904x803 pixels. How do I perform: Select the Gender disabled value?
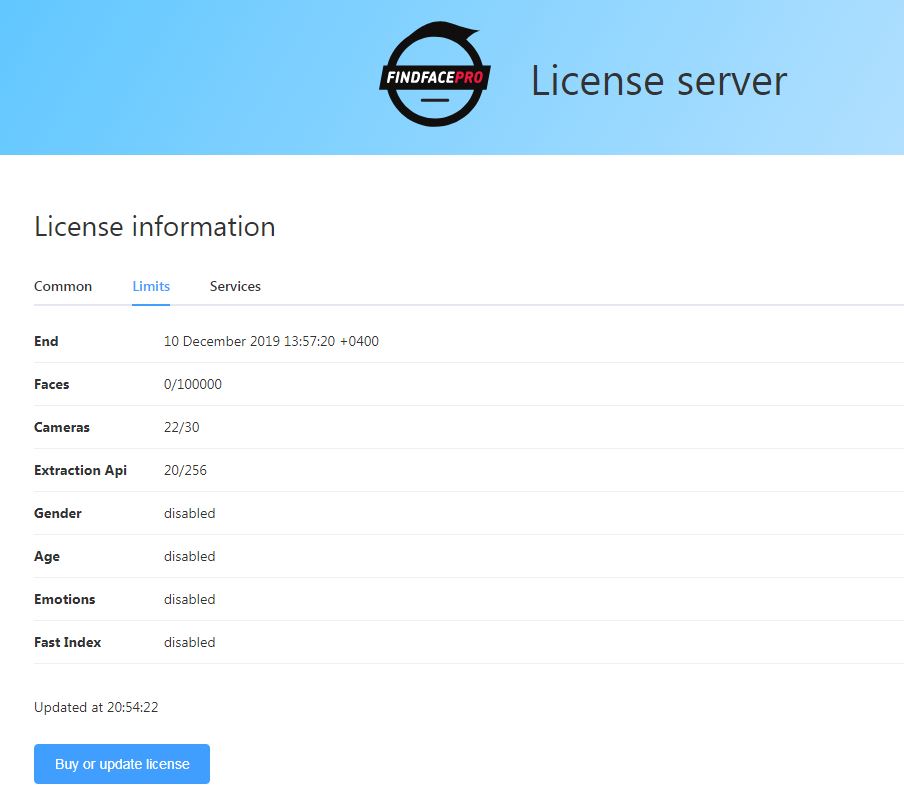(x=190, y=513)
